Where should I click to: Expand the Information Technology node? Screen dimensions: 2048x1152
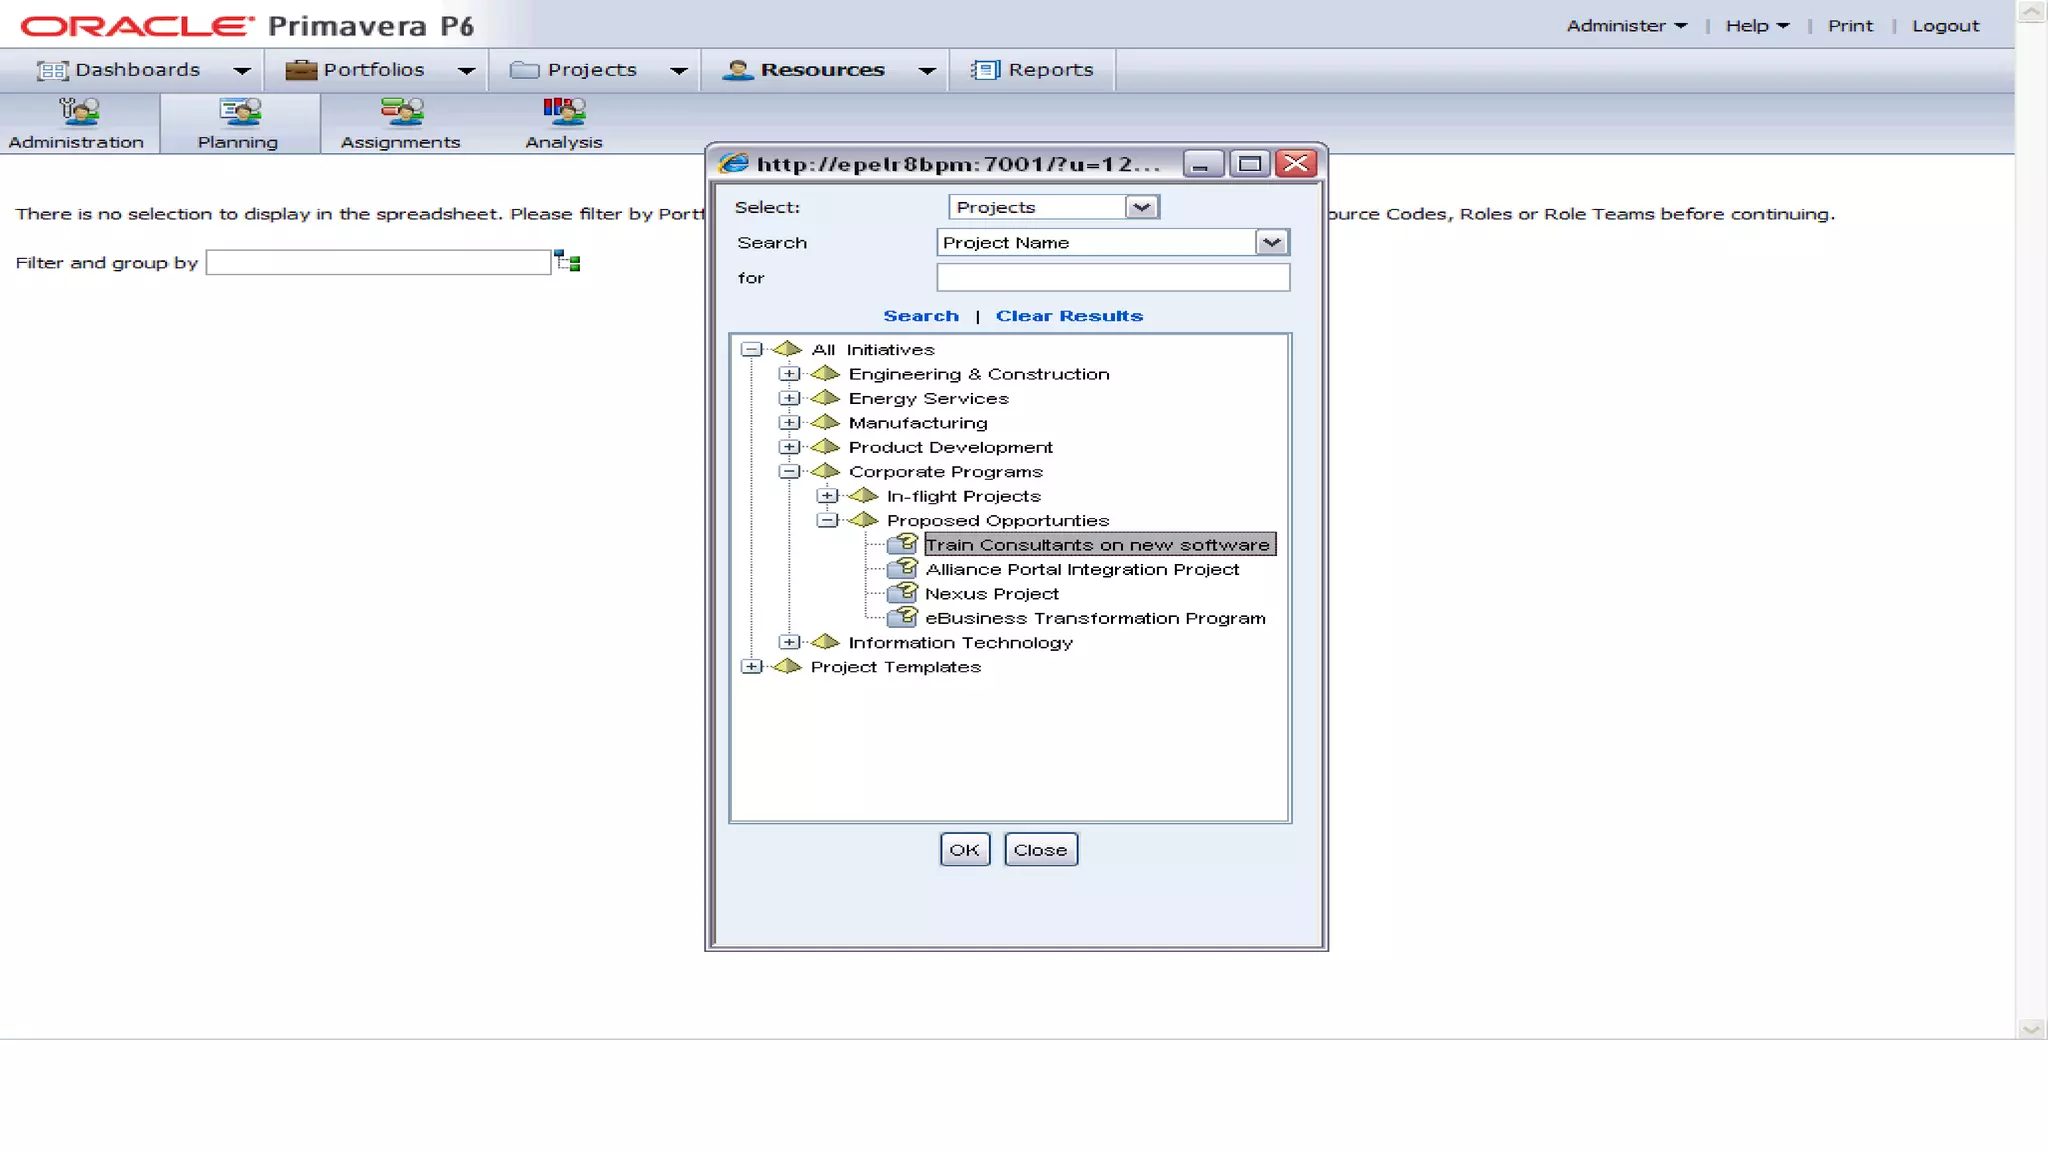tap(789, 642)
